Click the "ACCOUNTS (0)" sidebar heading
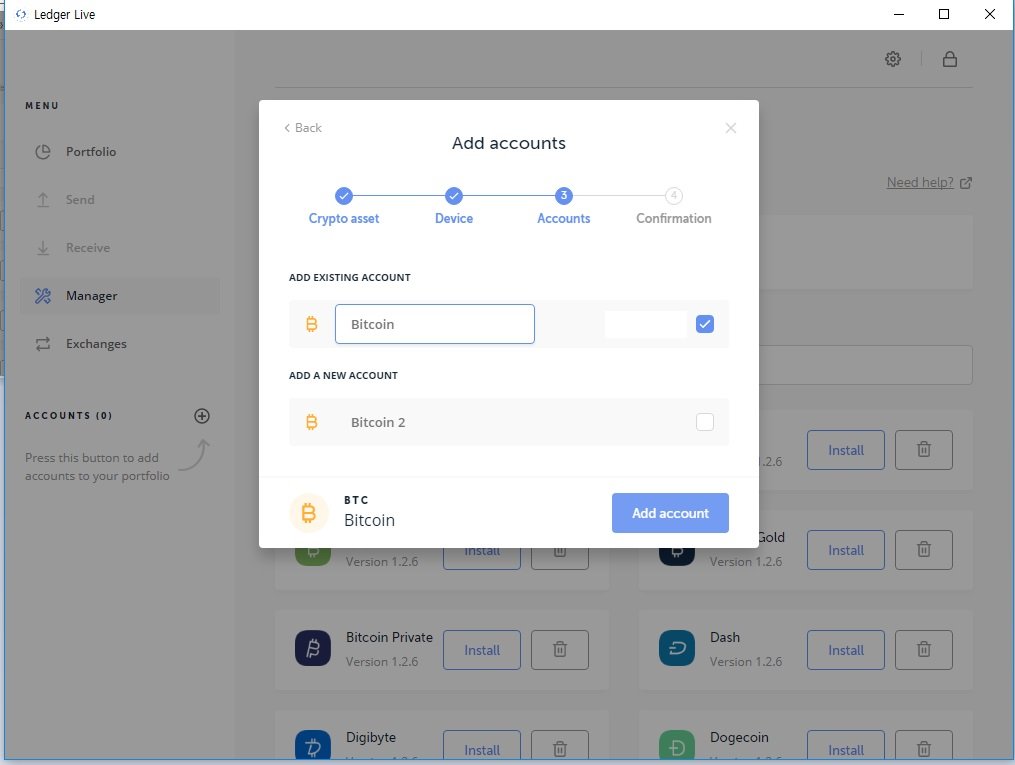The height and width of the screenshot is (765, 1015). (69, 416)
